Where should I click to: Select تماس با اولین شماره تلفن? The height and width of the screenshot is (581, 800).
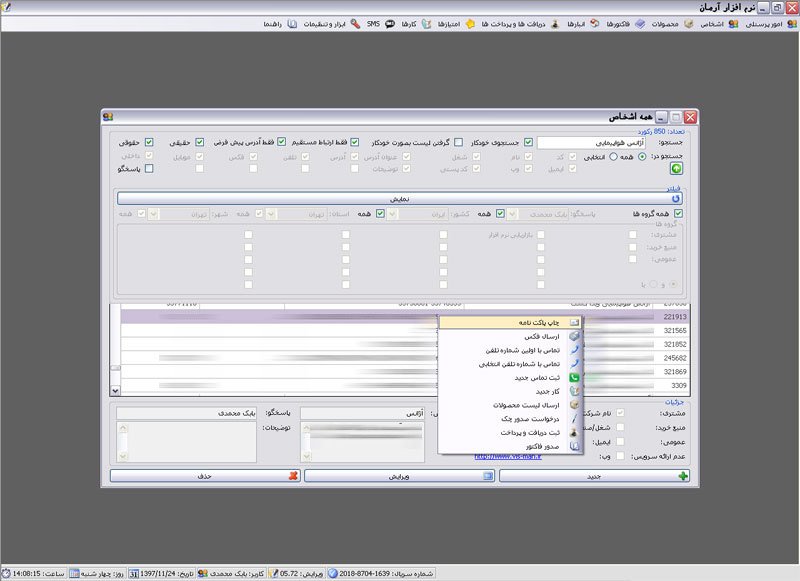510,350
